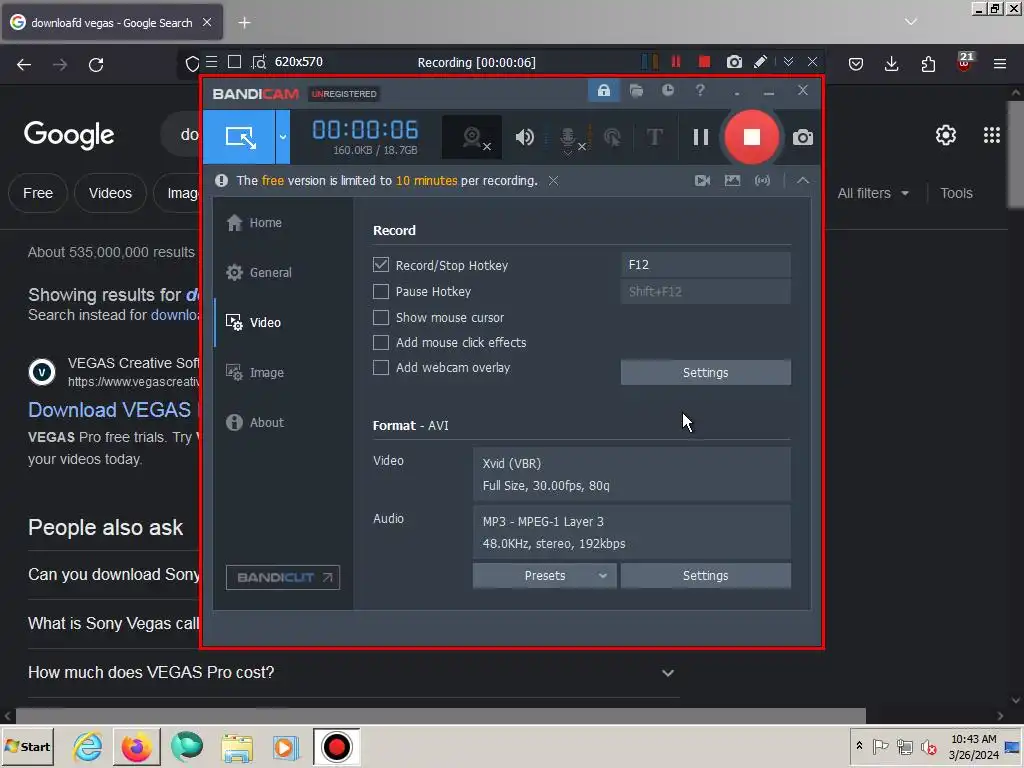1024x768 pixels.
Task: Capture image from recording bar camera icon
Action: [734, 62]
